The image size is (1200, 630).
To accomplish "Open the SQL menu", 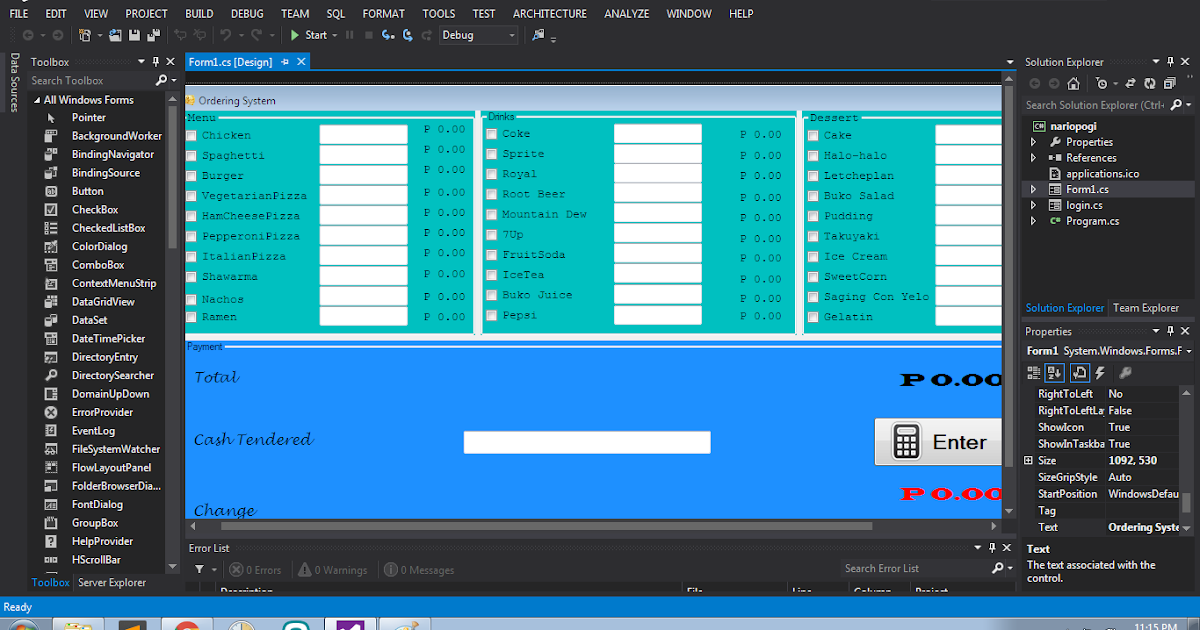I will (x=335, y=13).
